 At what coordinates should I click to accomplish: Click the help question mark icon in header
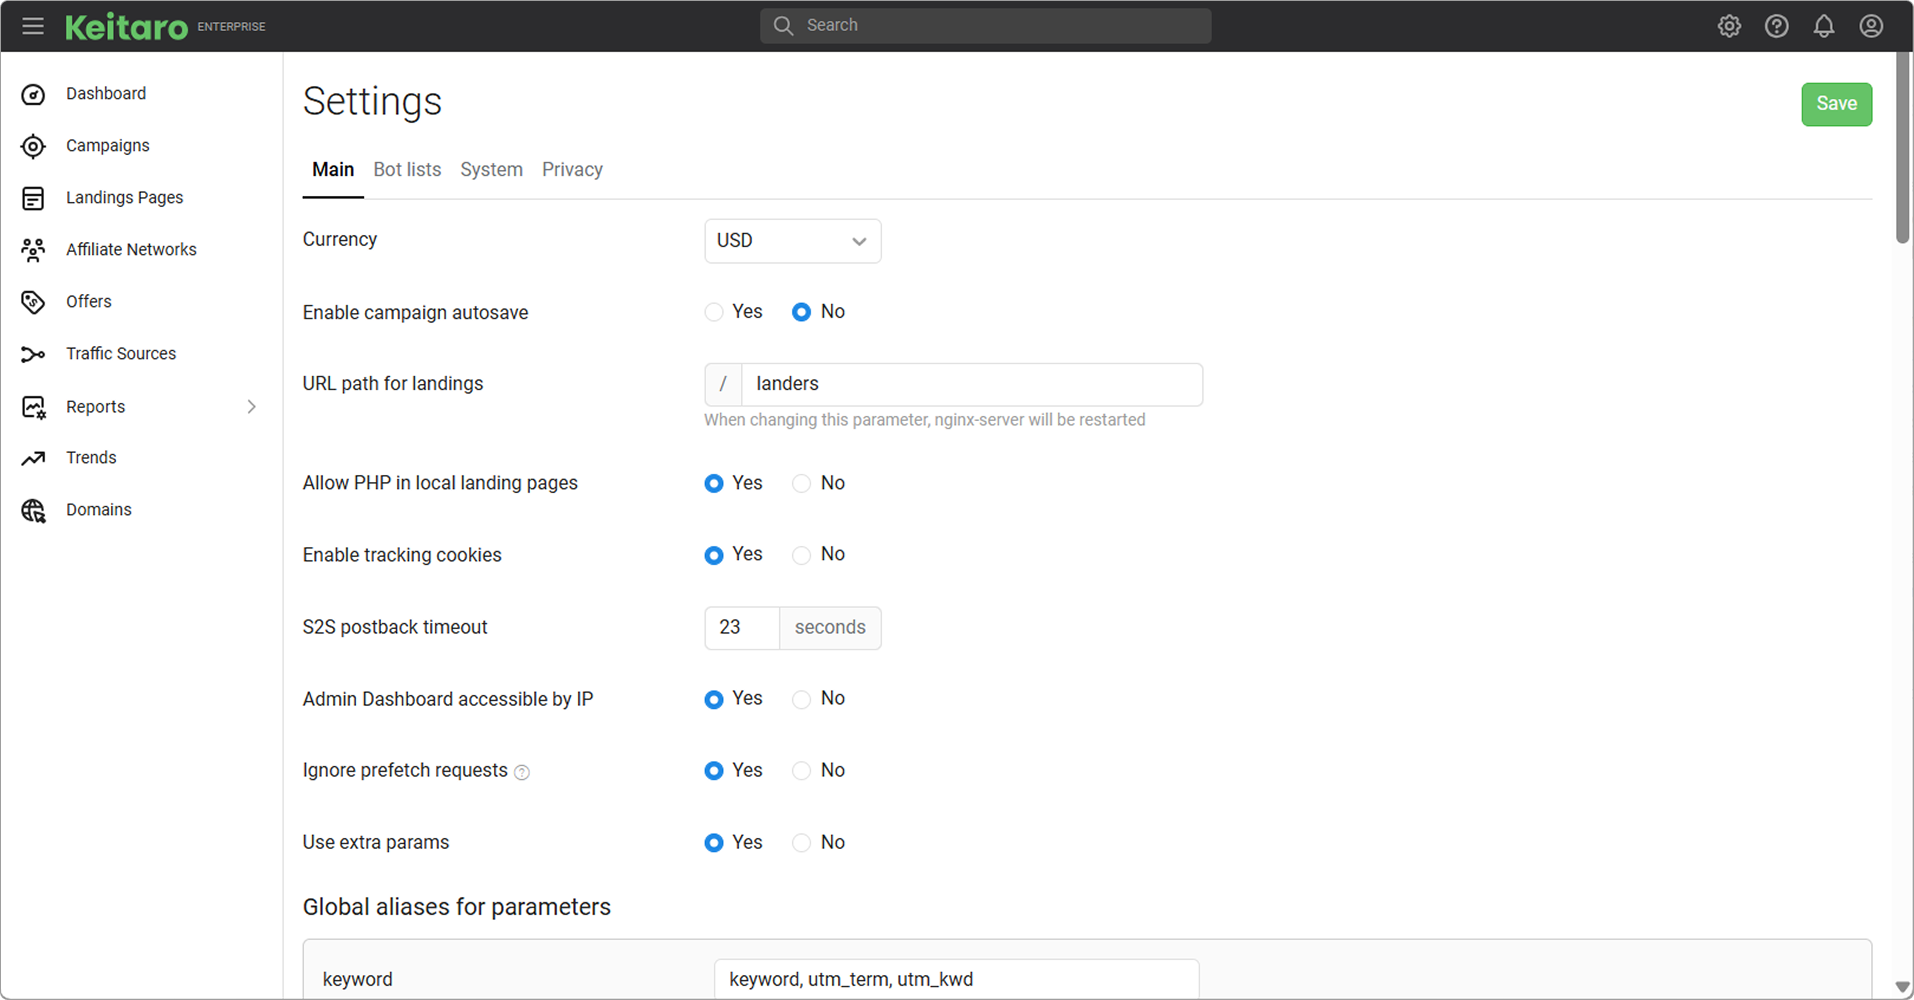[x=1776, y=26]
